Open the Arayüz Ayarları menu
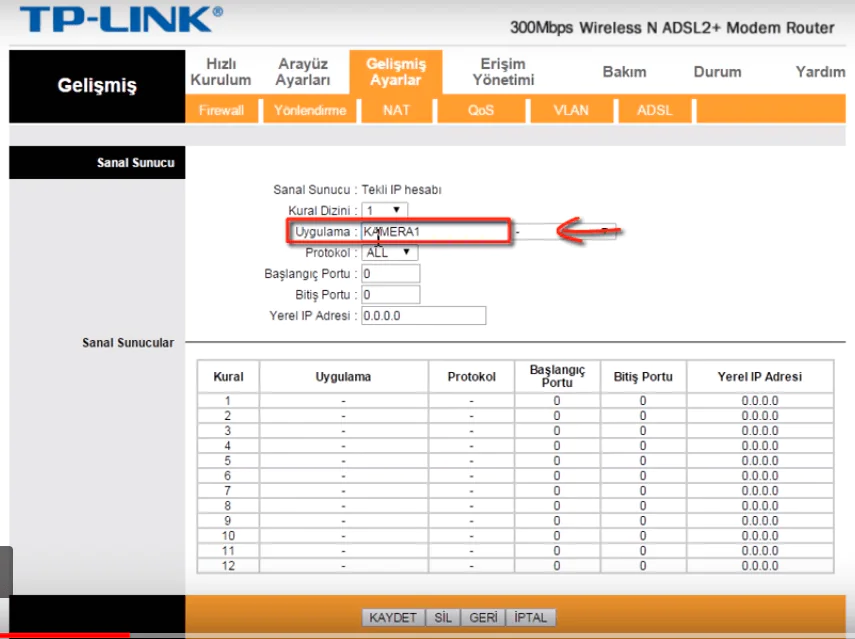This screenshot has width=855, height=639. (303, 70)
